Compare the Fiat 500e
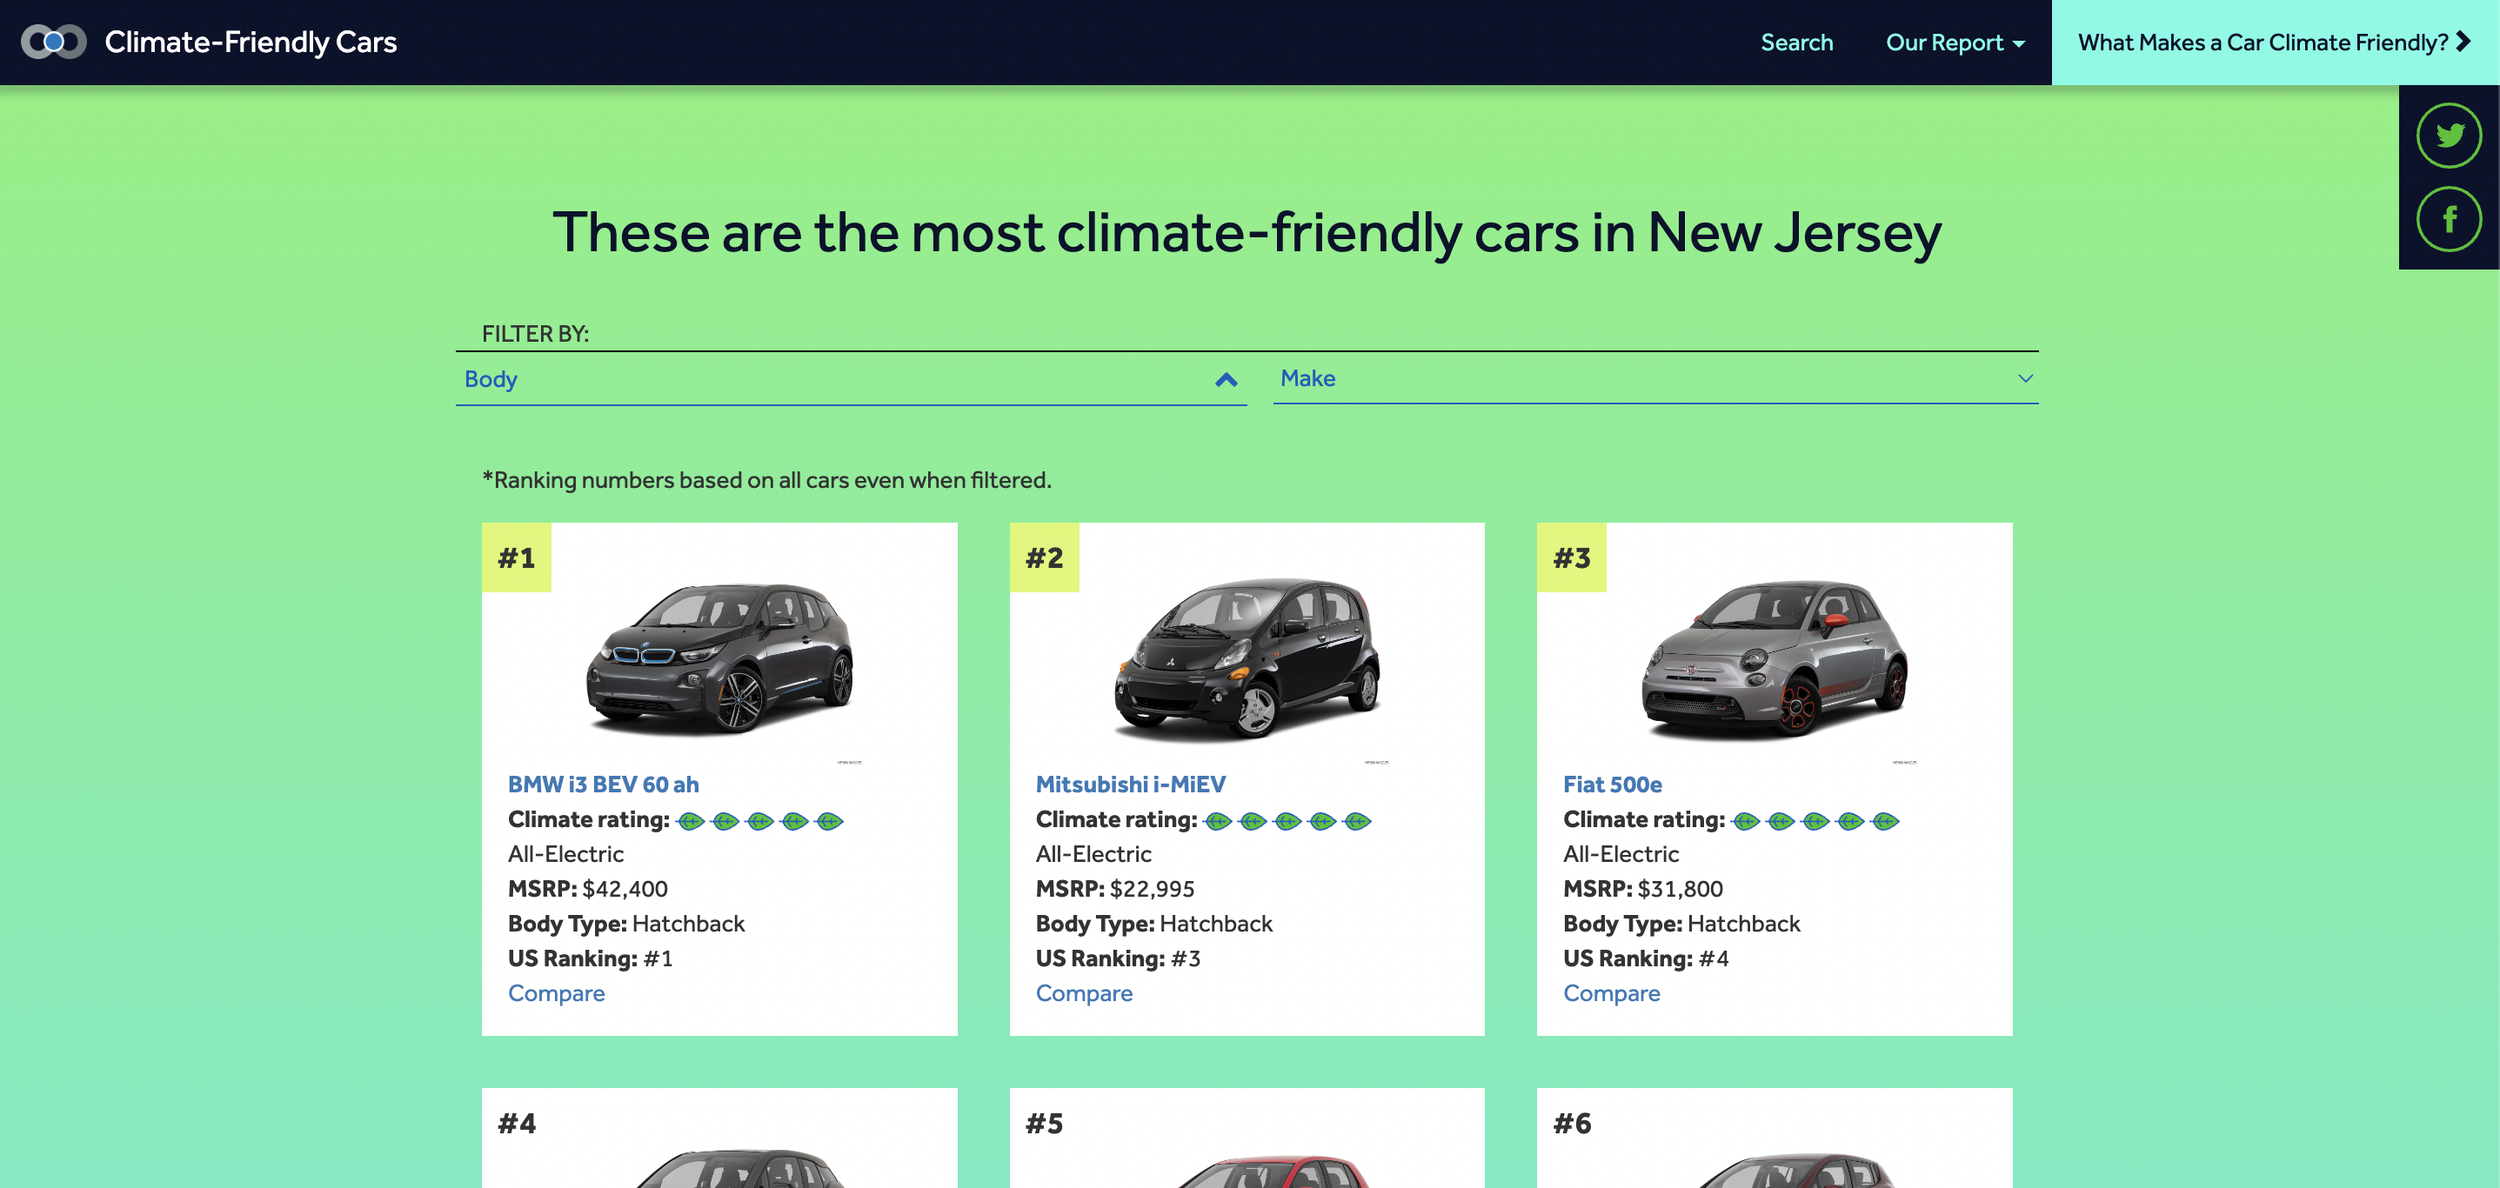 pos(1611,993)
